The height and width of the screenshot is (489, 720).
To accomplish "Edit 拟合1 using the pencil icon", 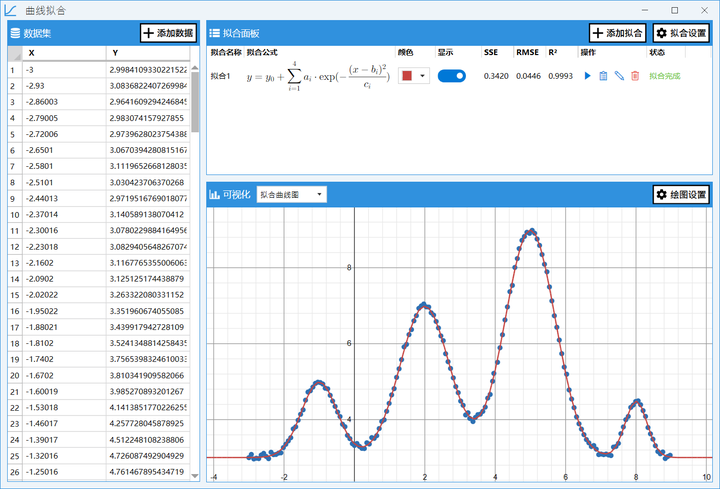I will pos(619,76).
